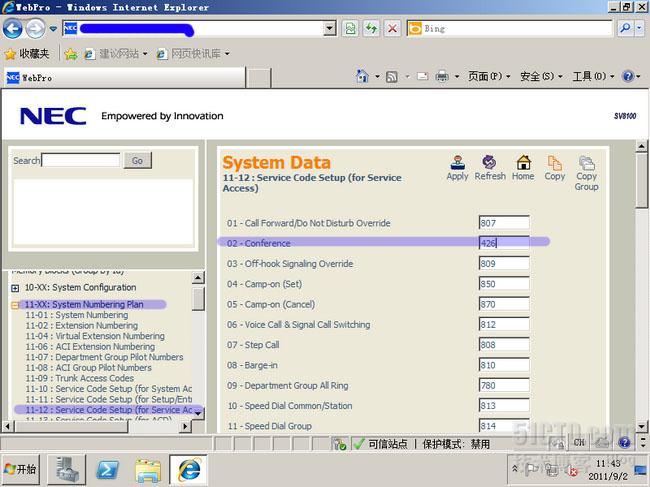Click the Copy Group icon
This screenshot has width=650, height=487.
[x=586, y=163]
